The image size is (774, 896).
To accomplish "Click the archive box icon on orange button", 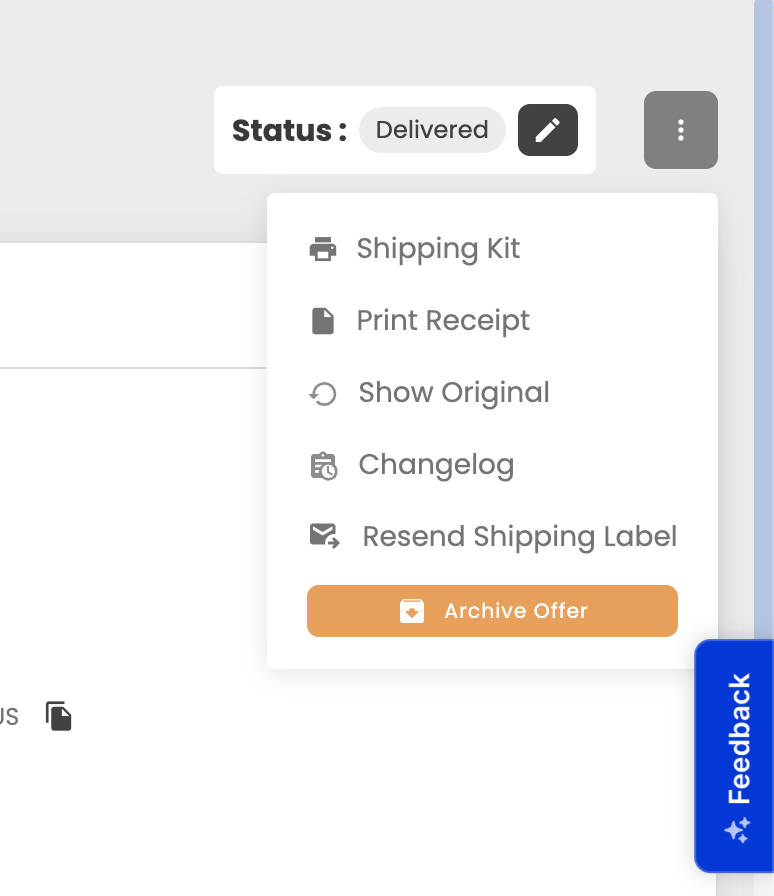I will [x=412, y=611].
